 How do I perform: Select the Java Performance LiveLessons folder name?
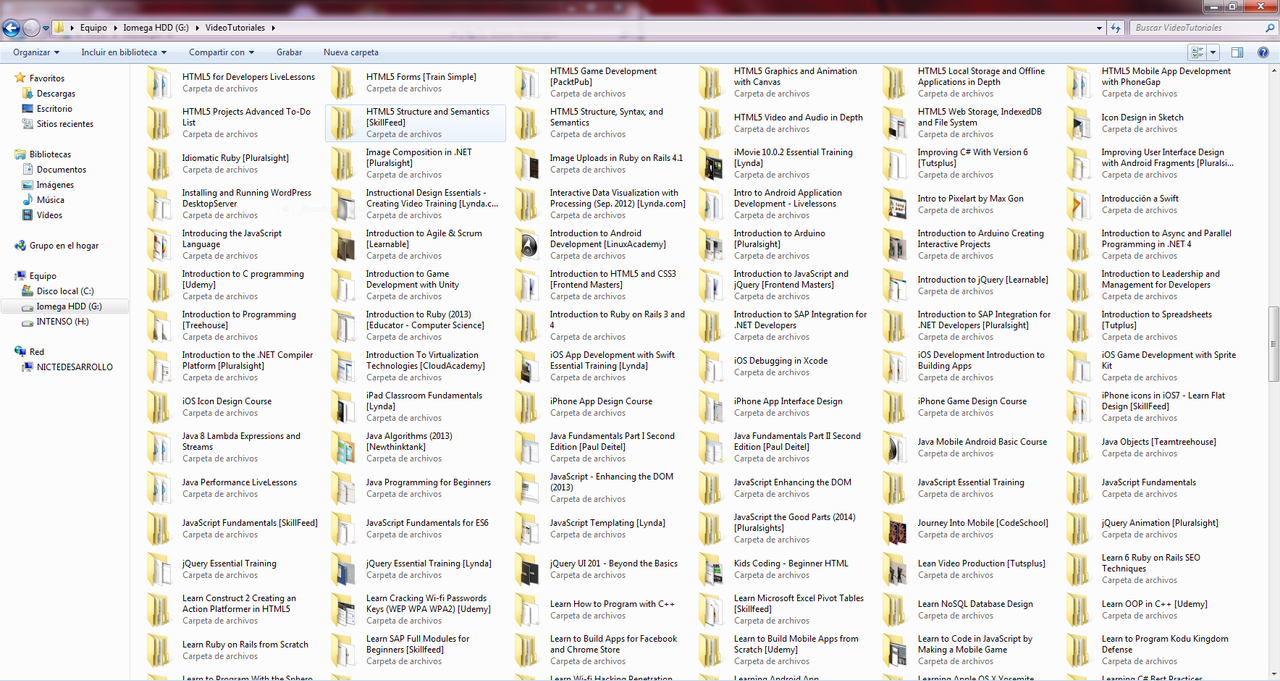point(239,482)
